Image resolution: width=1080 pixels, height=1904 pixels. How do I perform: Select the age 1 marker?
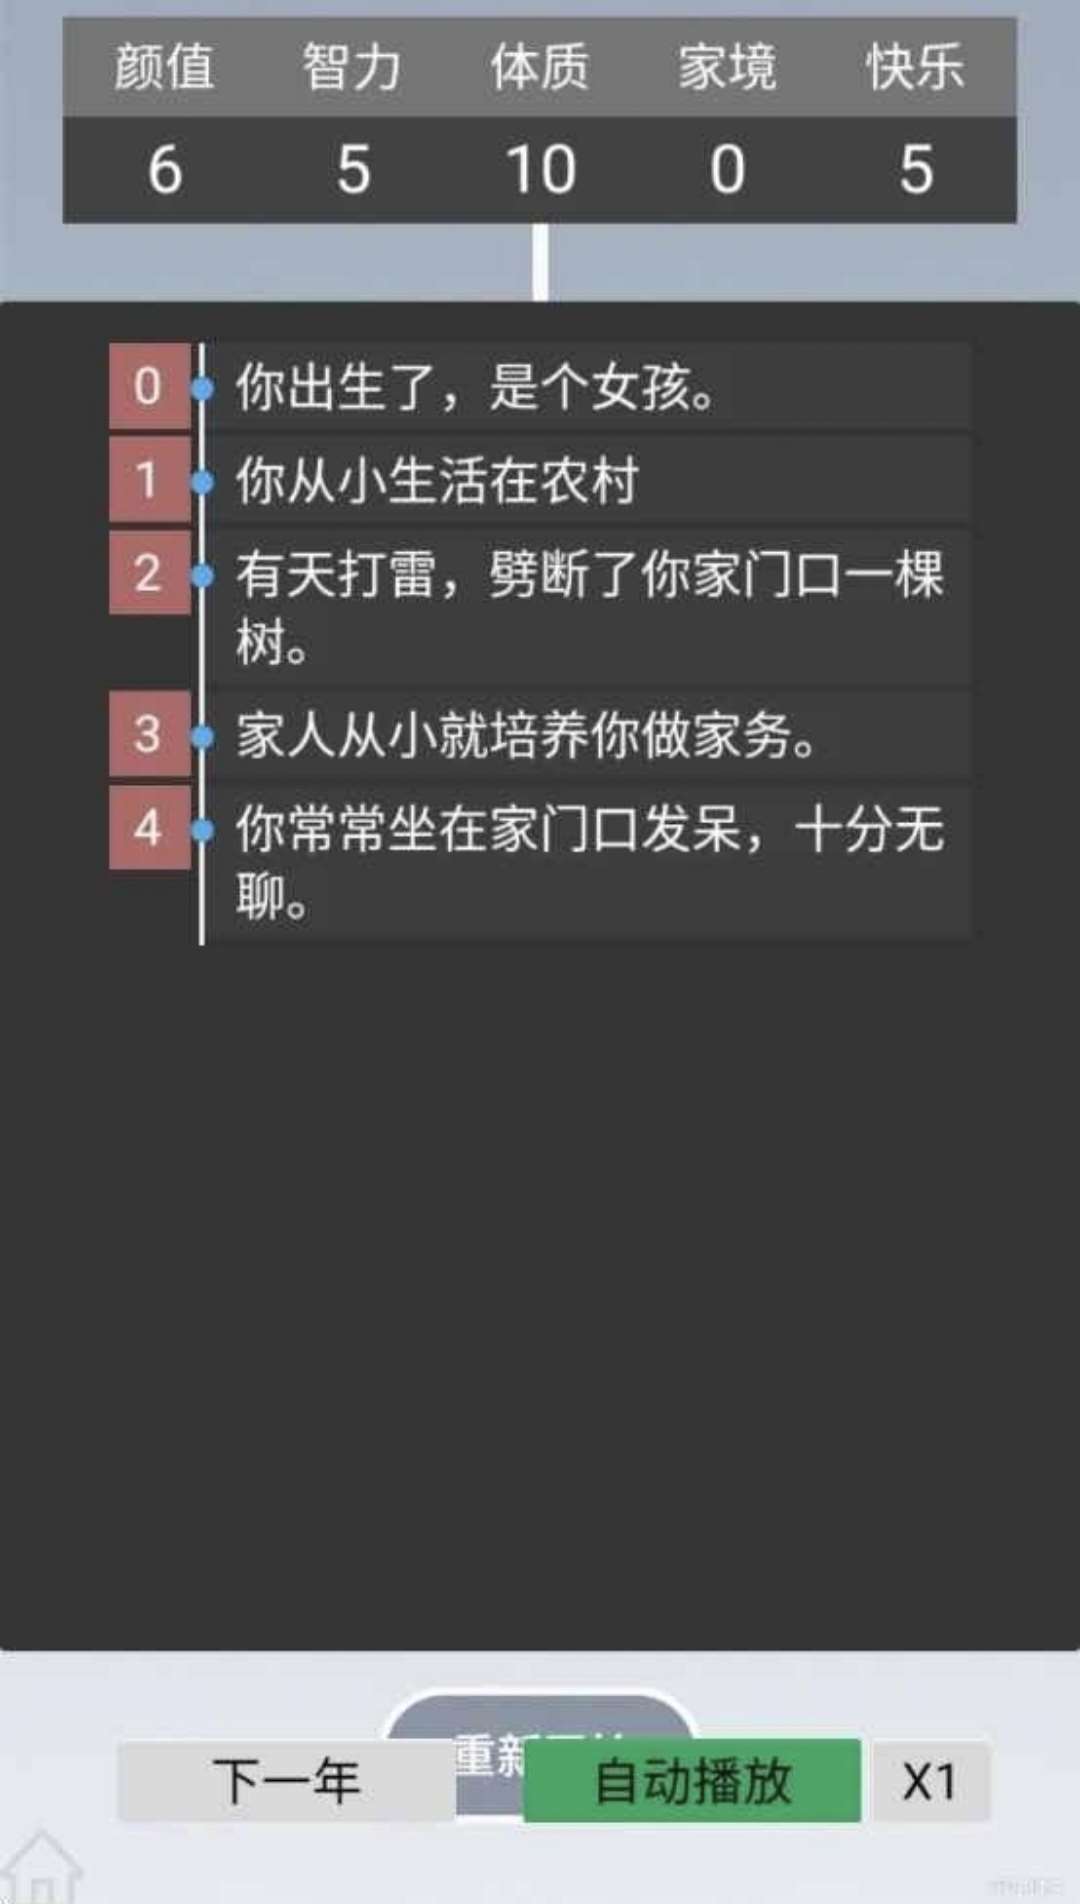point(149,480)
